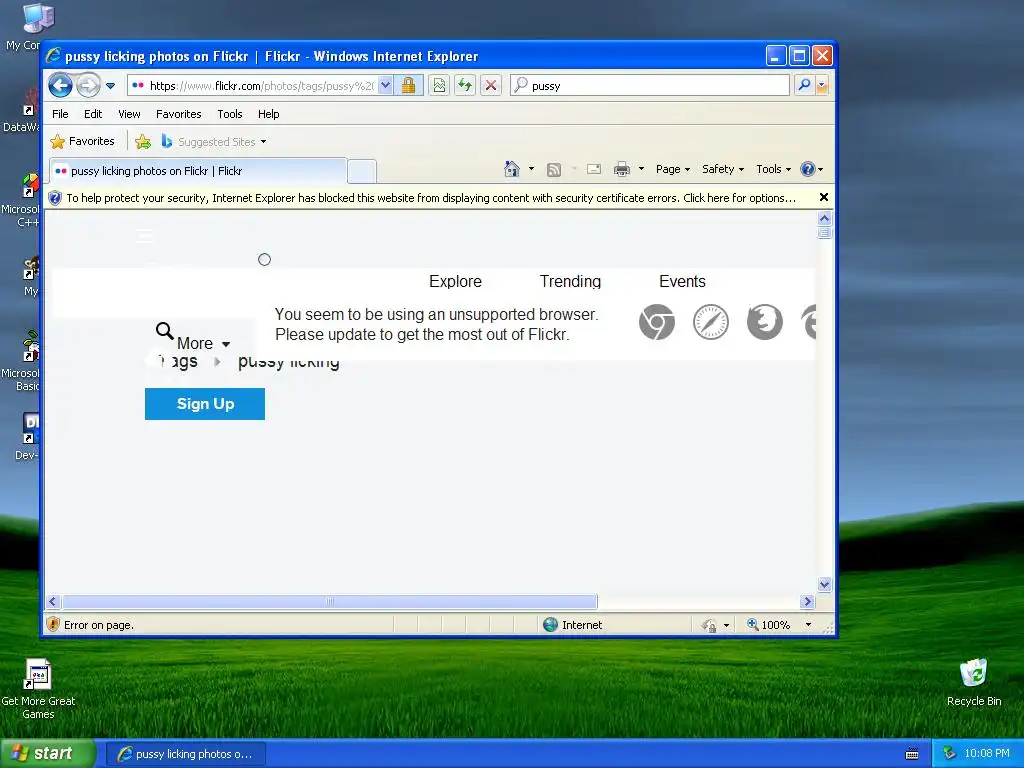Expand the address bar autocomplete dropdown
The height and width of the screenshot is (768, 1024).
[x=385, y=86]
